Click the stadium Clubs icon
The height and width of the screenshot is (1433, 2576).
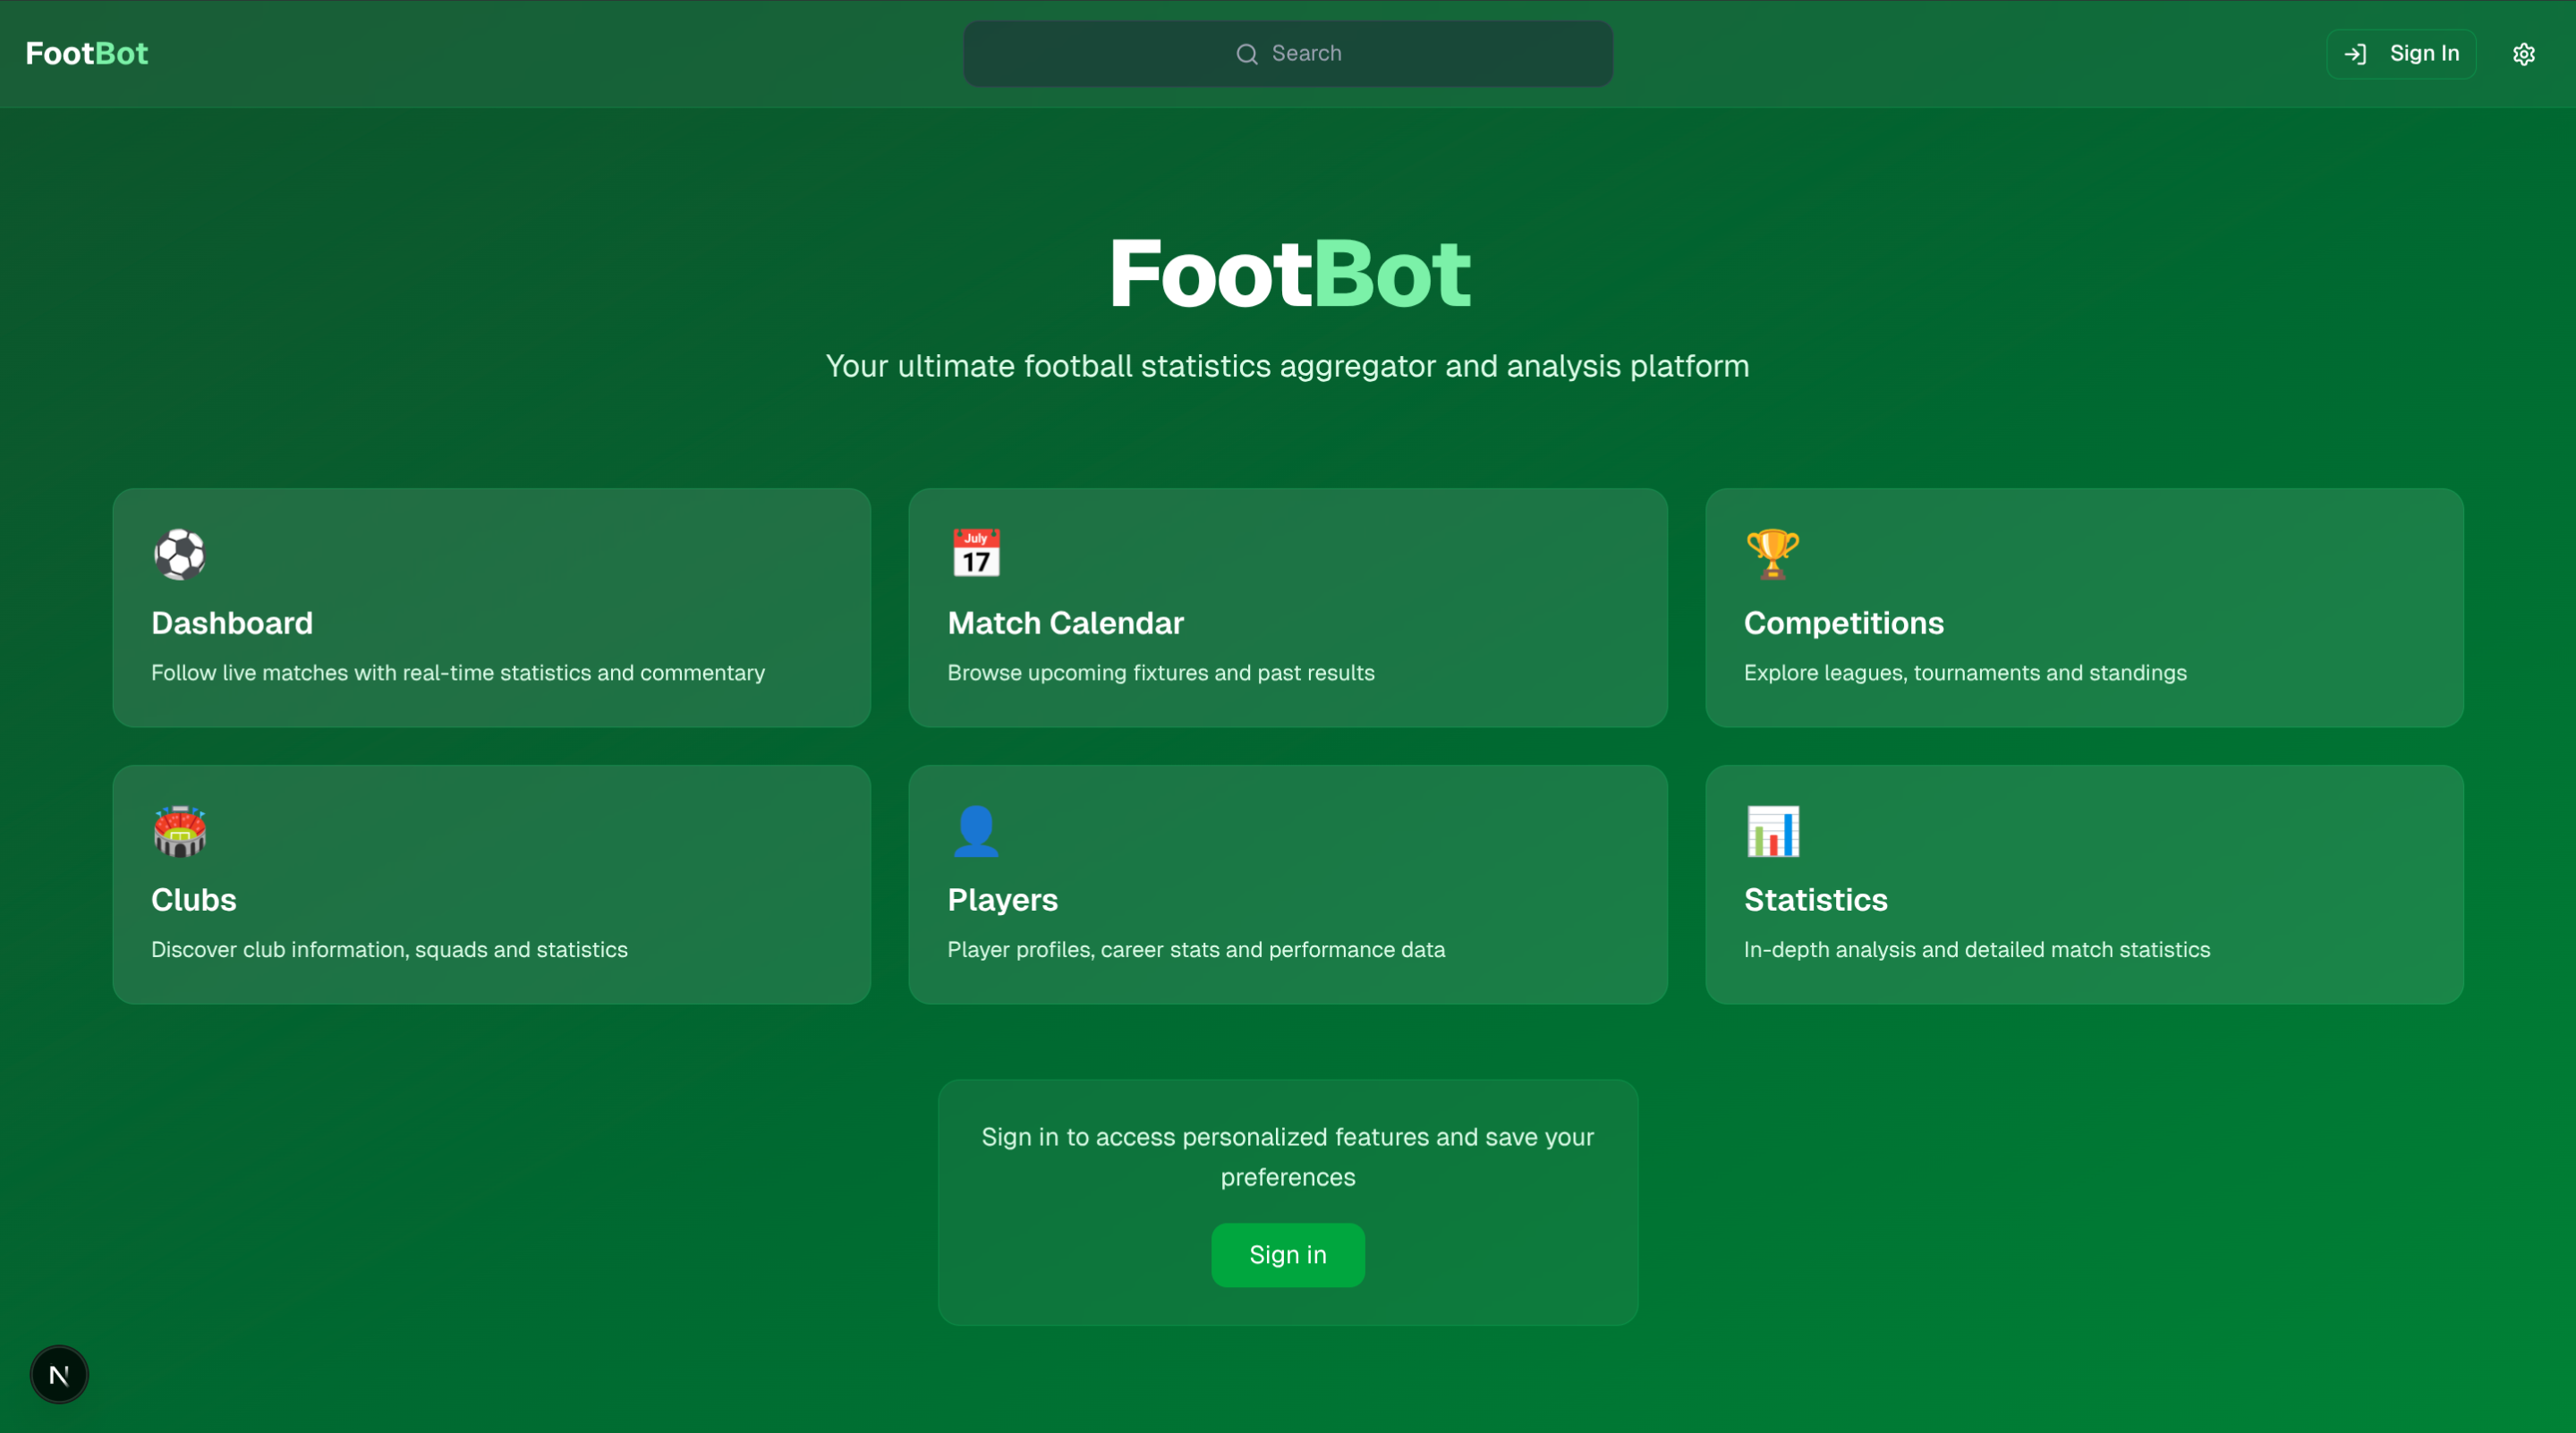coord(180,831)
